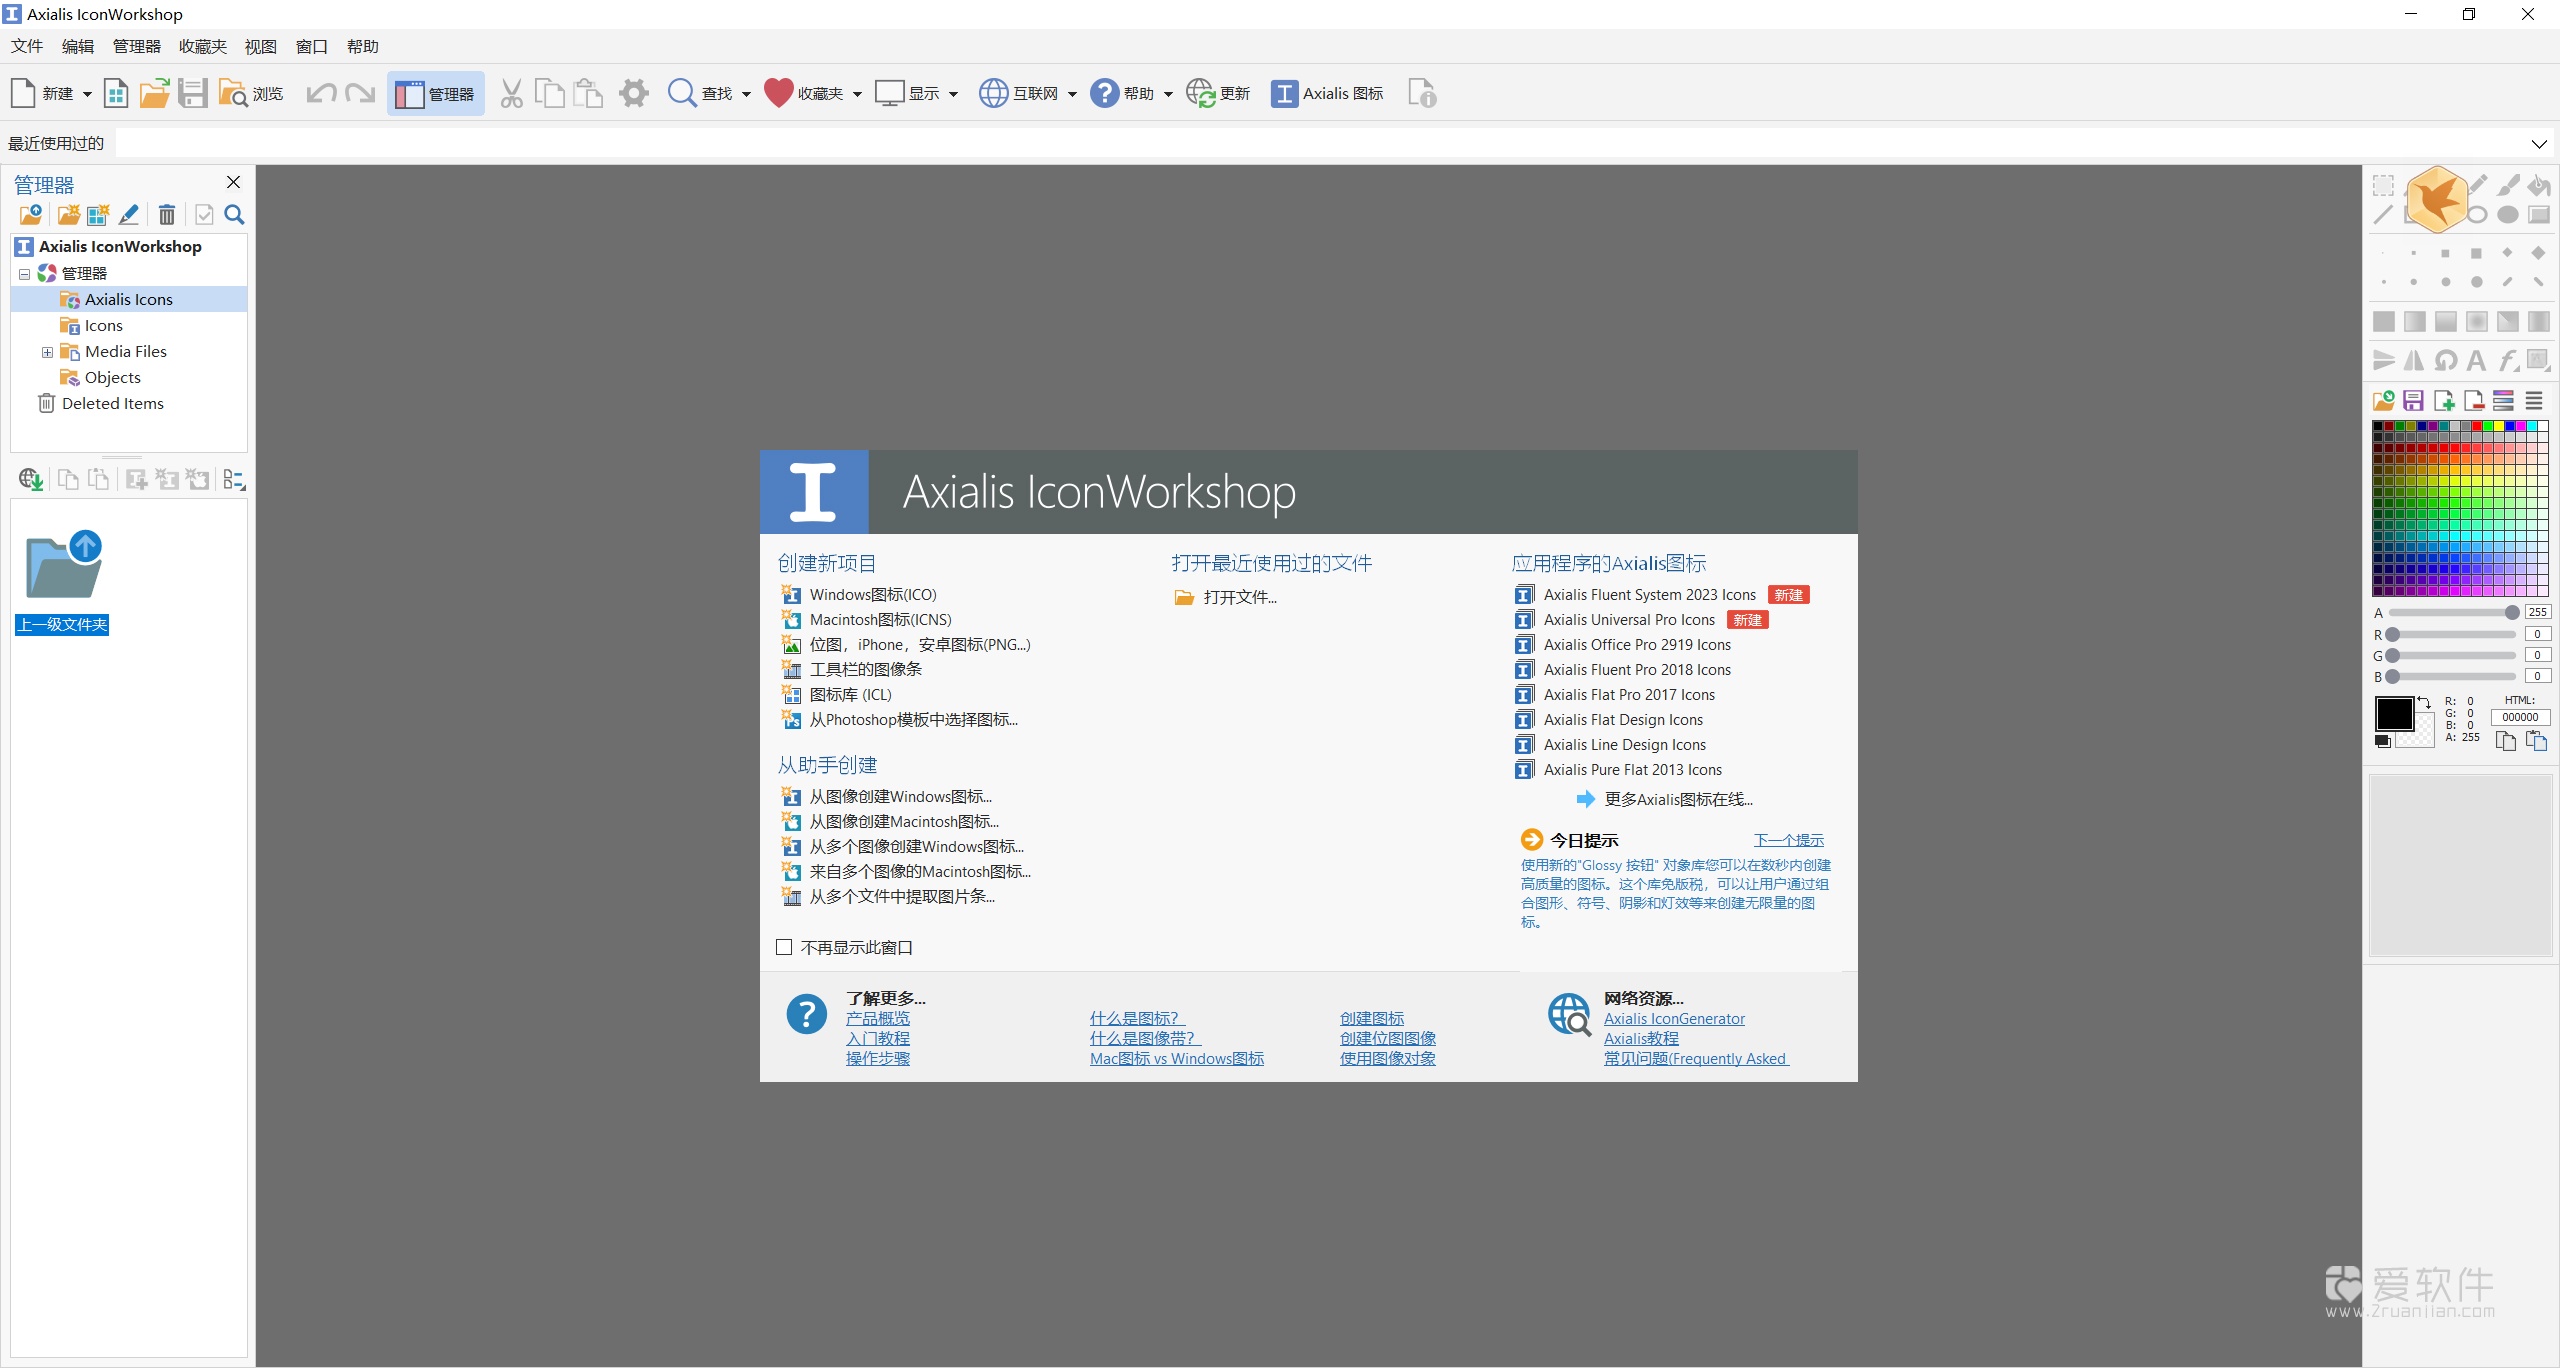Click the 更新 update globe icon
Viewport: 2560px width, 1368px height.
(x=1200, y=94)
